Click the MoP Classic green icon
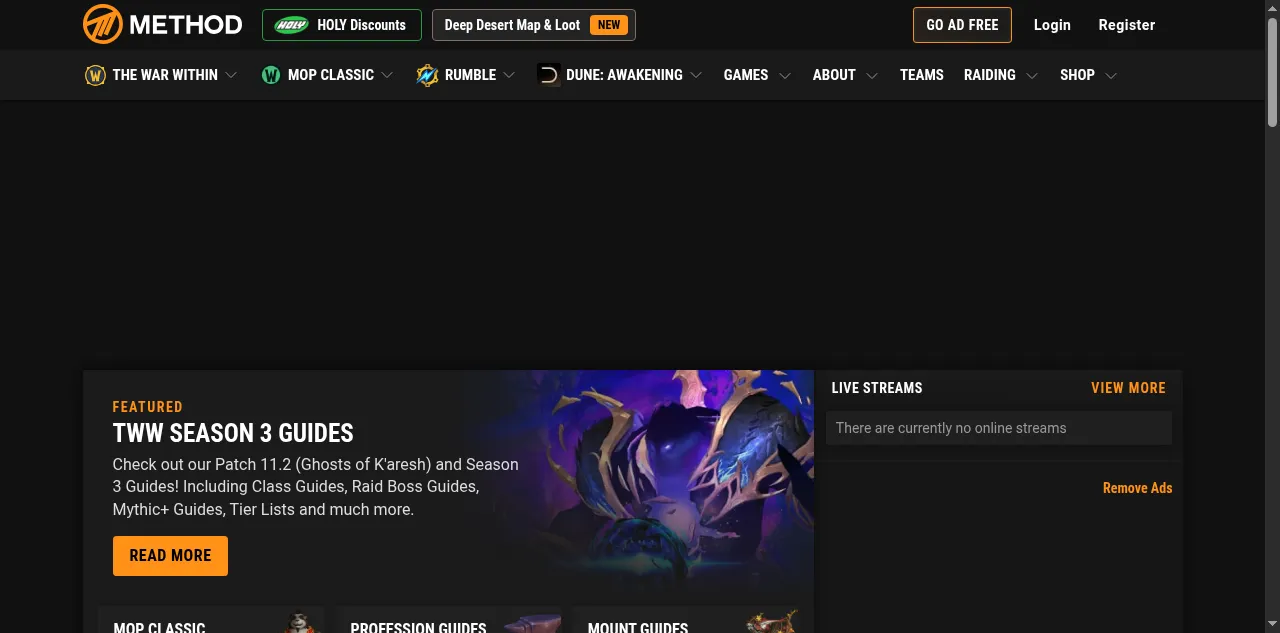Screen dimensions: 1280x633 [x=271, y=75]
